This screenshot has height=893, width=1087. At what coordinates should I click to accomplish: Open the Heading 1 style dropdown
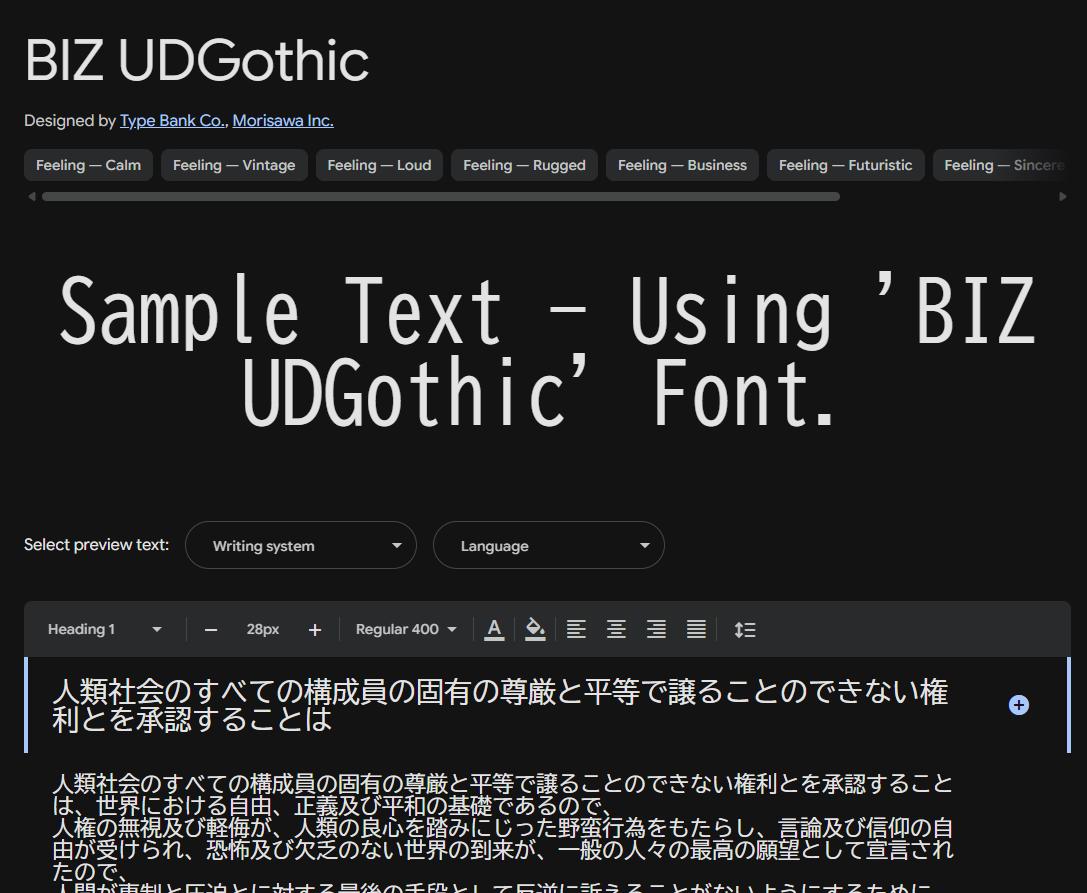click(x=105, y=630)
